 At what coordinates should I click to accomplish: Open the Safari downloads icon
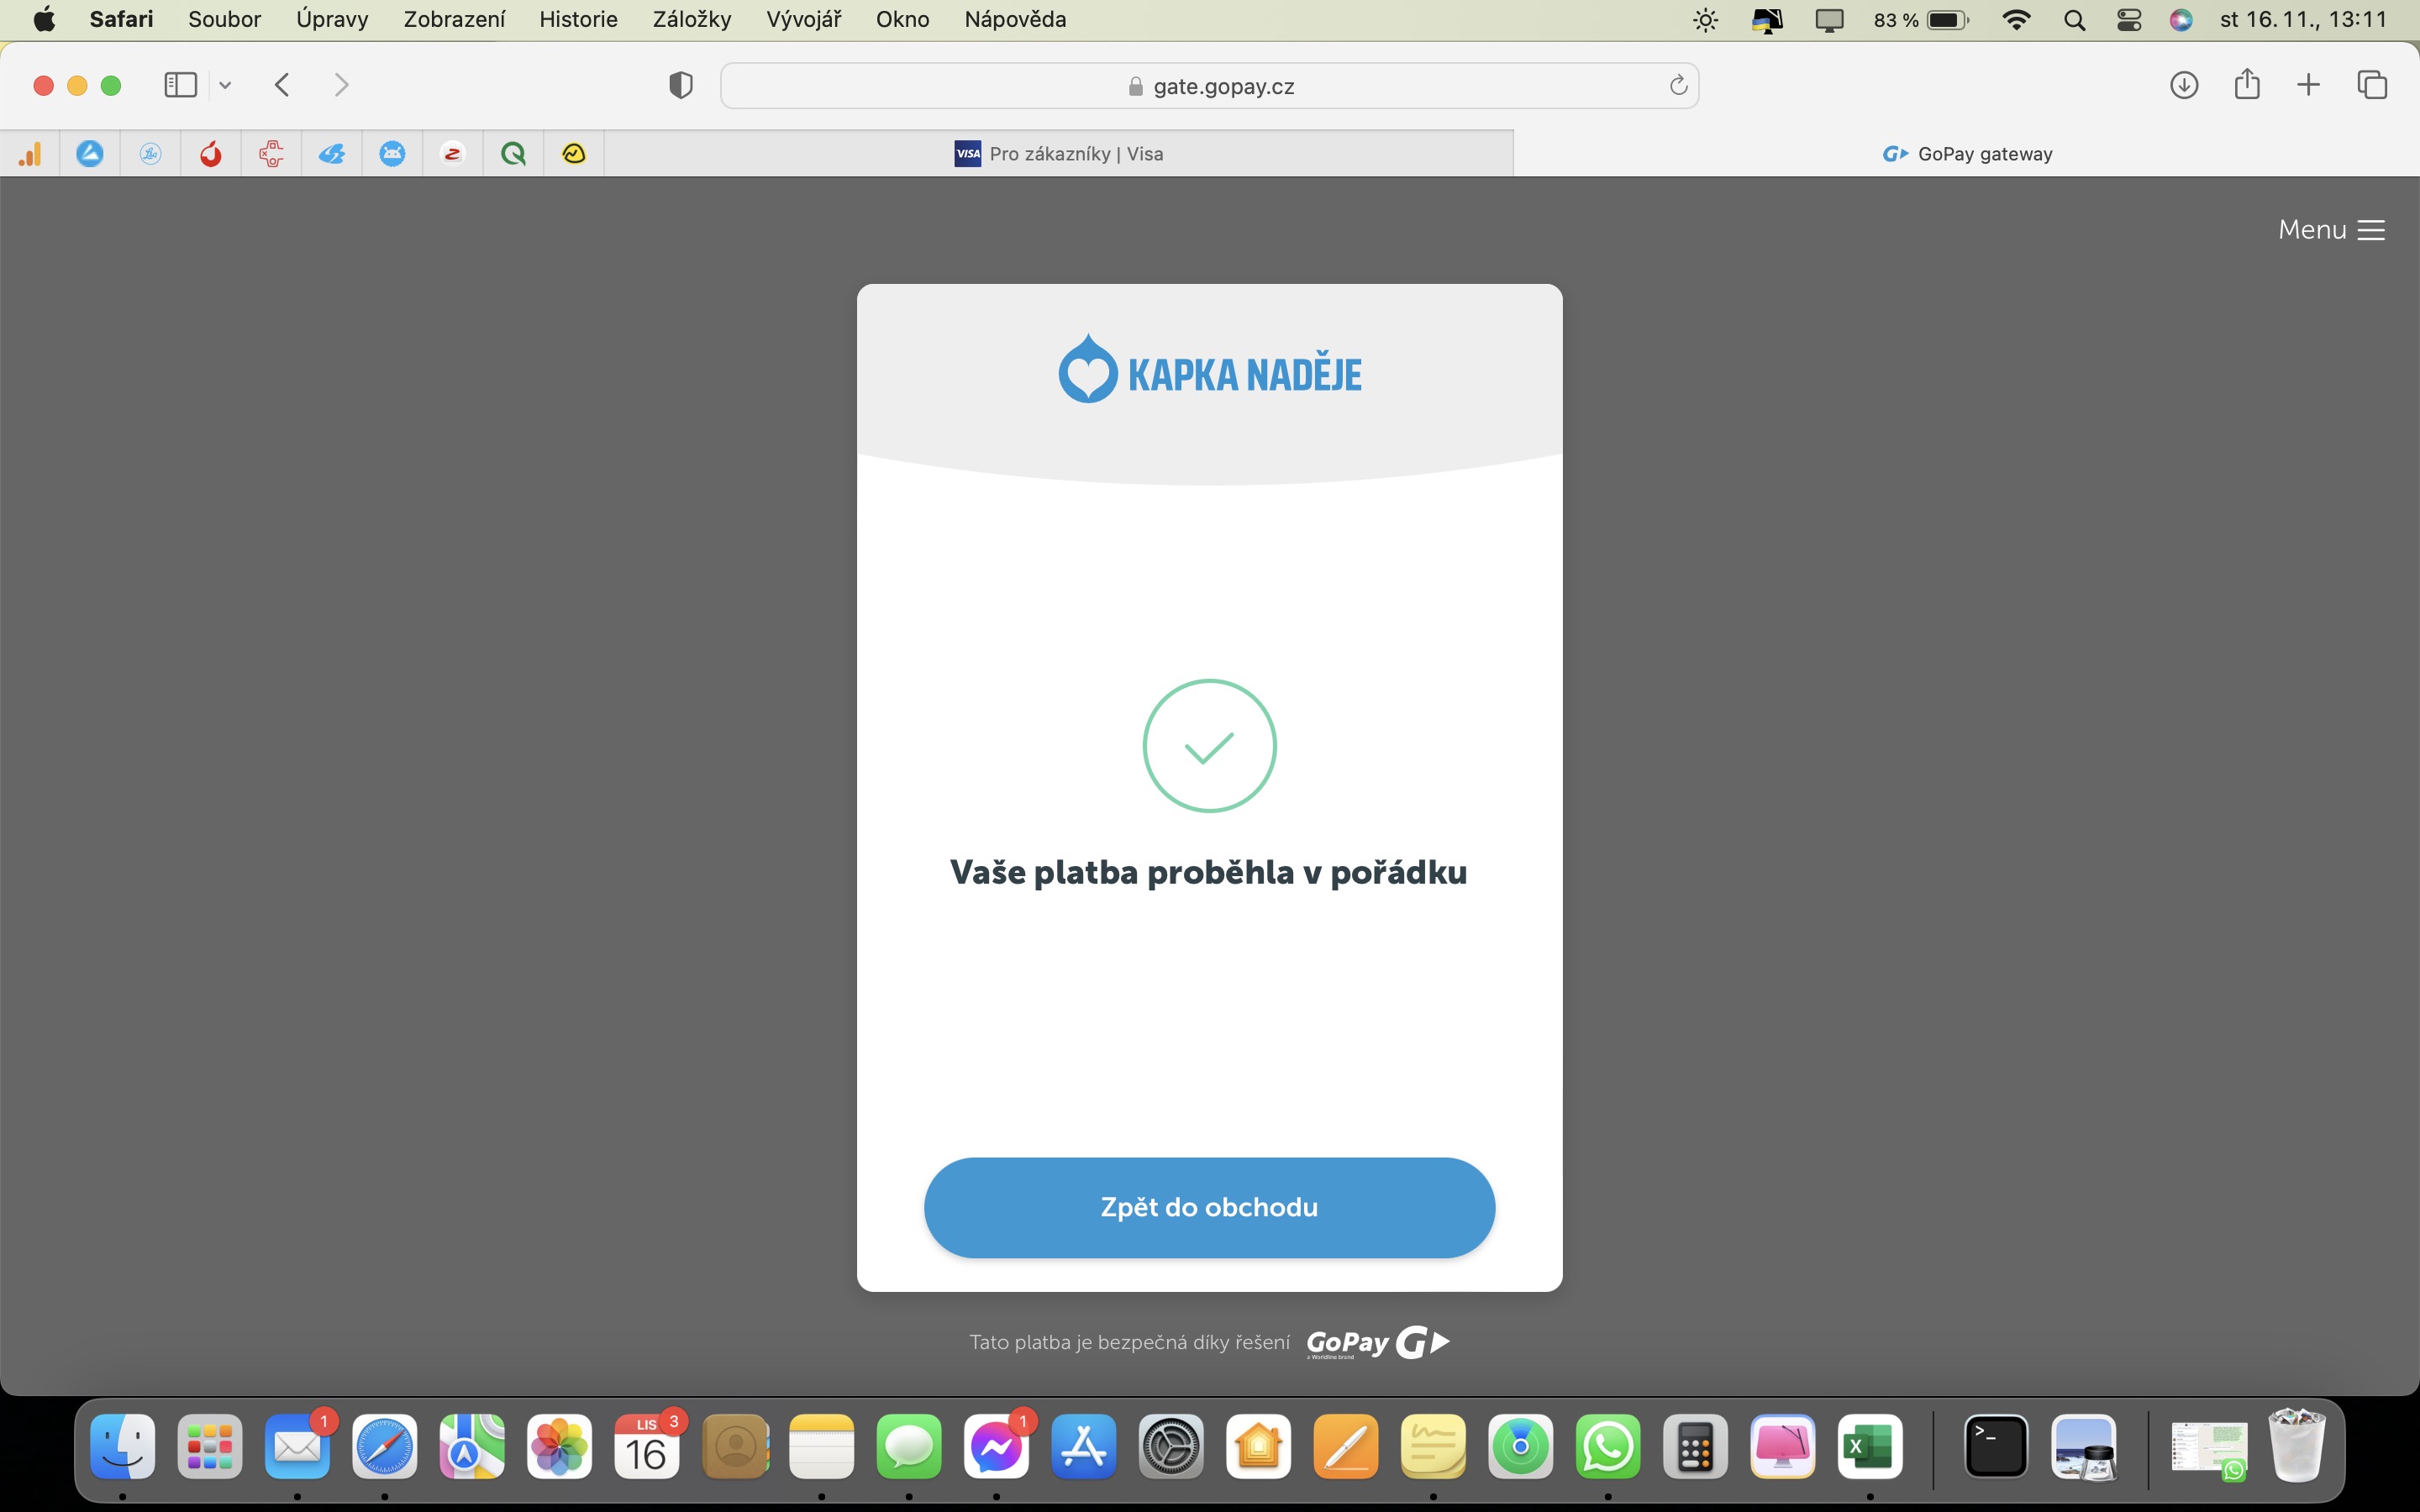tap(2183, 85)
